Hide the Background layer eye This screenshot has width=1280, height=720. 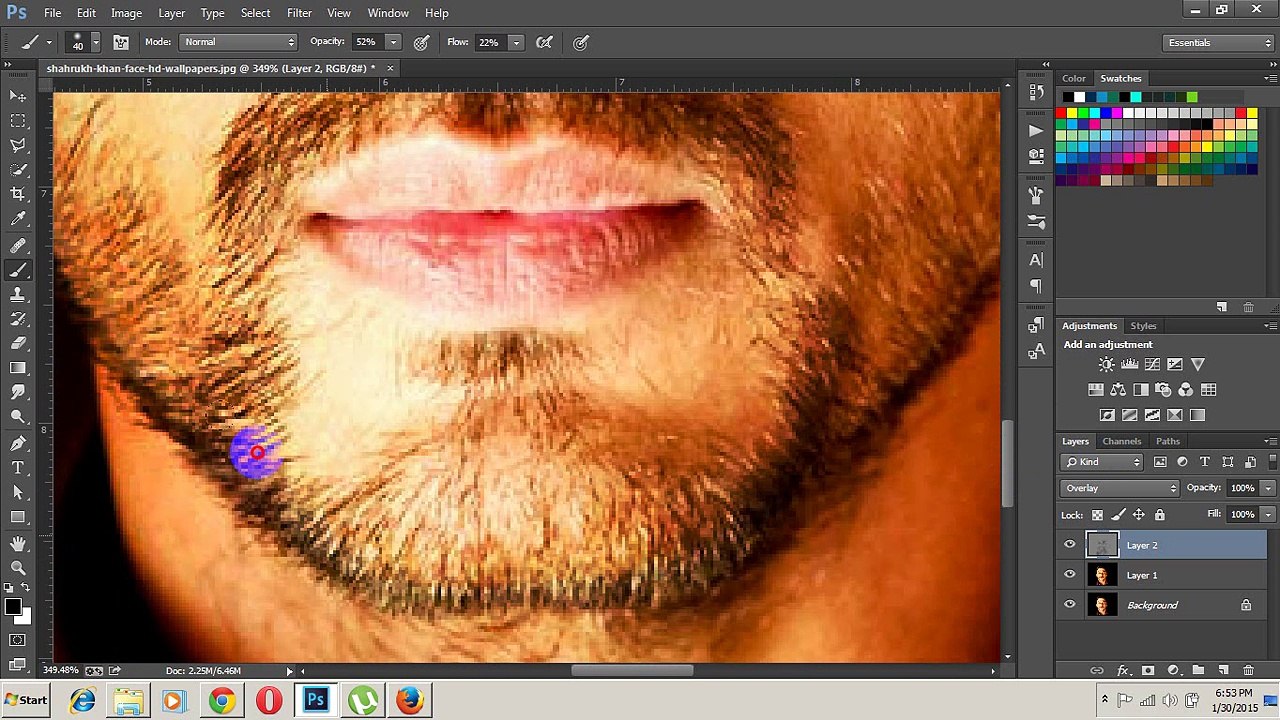click(1070, 605)
